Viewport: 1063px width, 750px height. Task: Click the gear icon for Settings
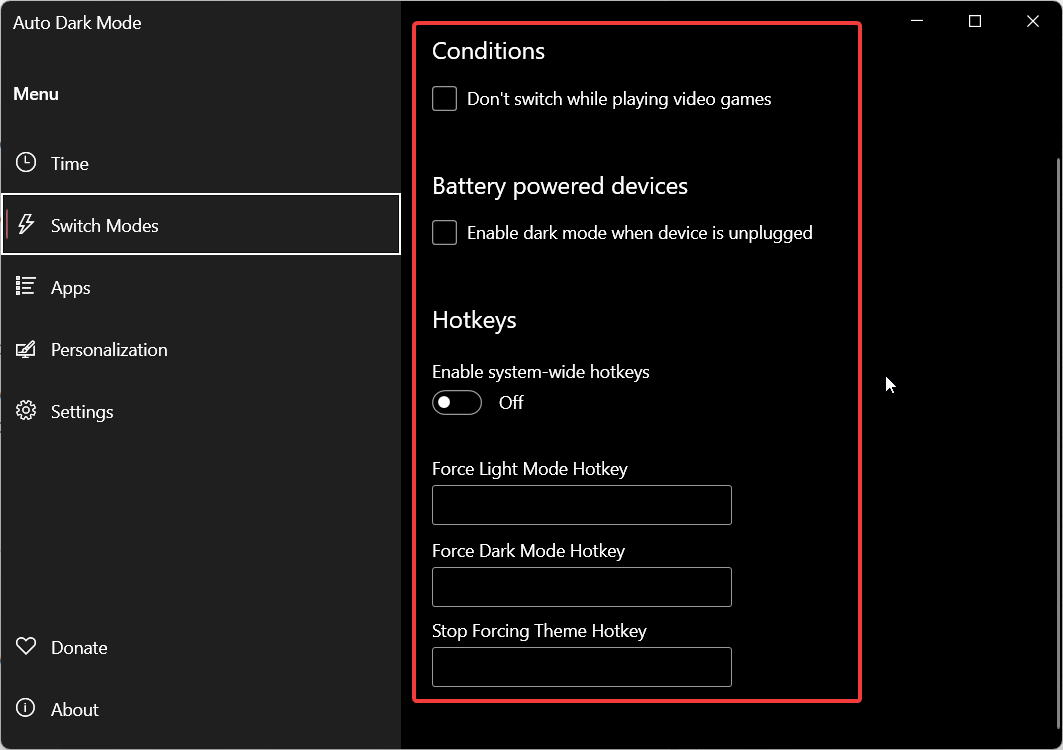click(26, 410)
